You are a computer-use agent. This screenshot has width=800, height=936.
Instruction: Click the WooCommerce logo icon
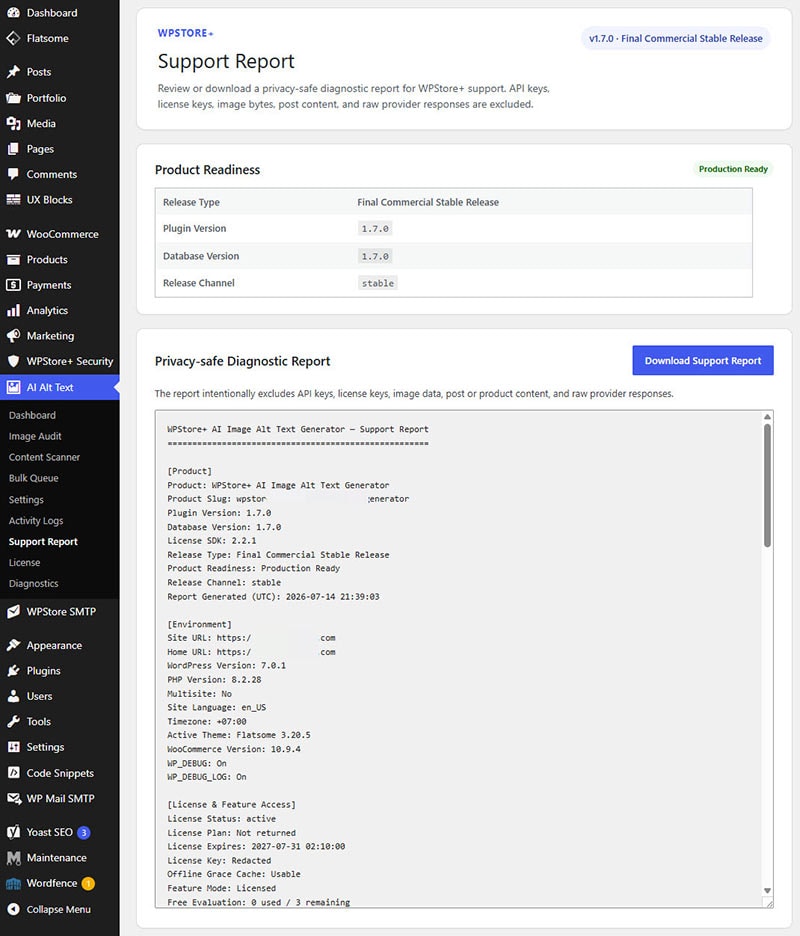point(13,234)
